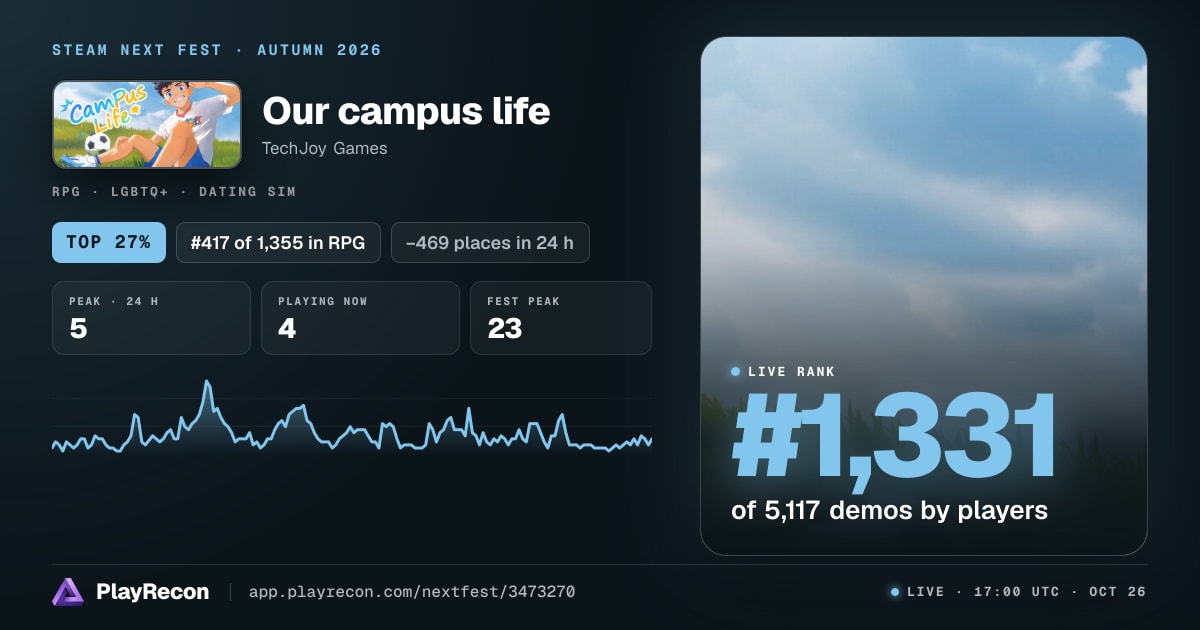Open the app.playrecon.com/nextfest/3473270 link

412,592
